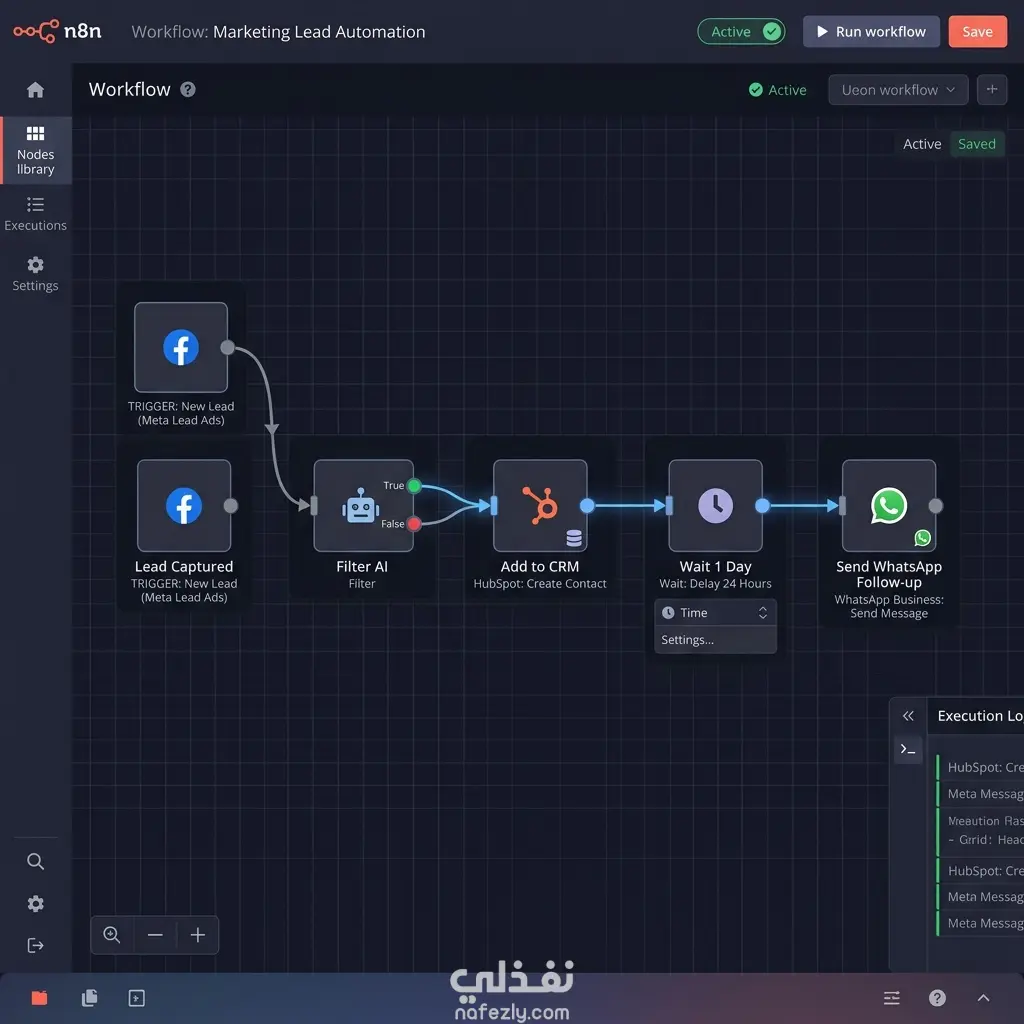
Task: Click the Save button
Action: point(977,31)
